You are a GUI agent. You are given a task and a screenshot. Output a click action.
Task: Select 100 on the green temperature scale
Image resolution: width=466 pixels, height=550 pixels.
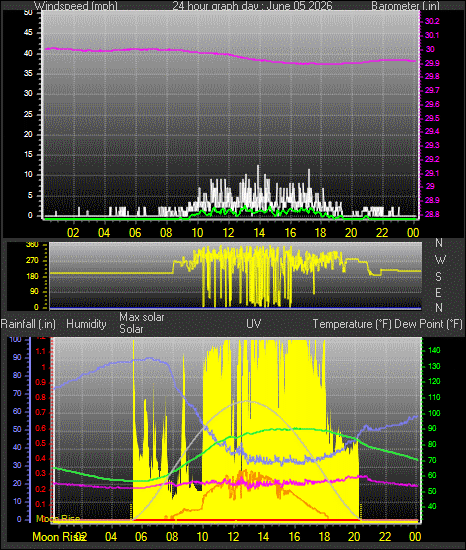[x=434, y=413]
